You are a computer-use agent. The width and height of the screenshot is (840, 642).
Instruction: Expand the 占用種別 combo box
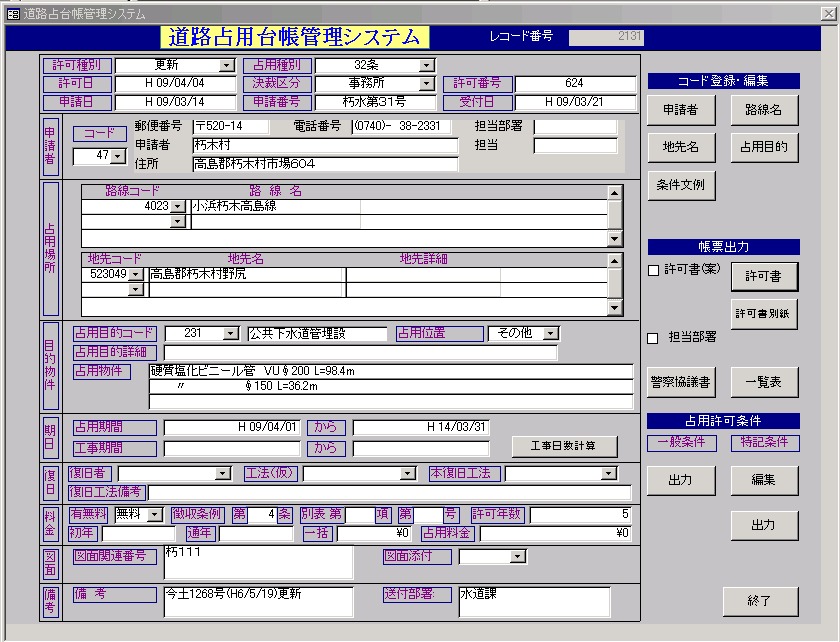coord(427,66)
